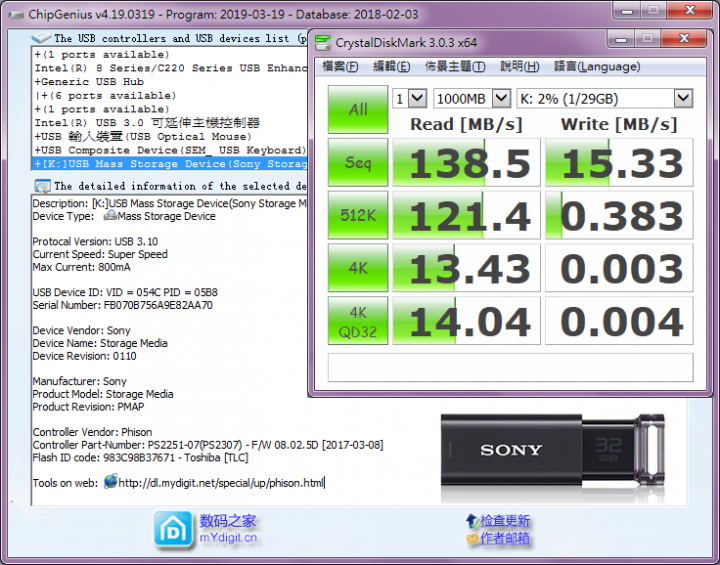Click the Current Speed: Super Speed line
The height and width of the screenshot is (565, 720).
coord(100,254)
